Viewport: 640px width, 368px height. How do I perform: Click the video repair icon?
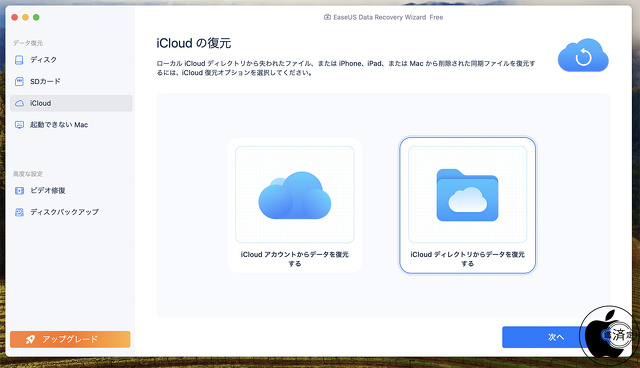click(x=19, y=191)
